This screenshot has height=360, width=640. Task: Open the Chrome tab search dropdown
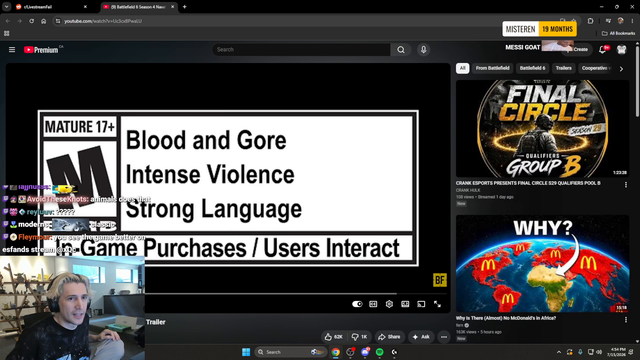click(x=7, y=7)
